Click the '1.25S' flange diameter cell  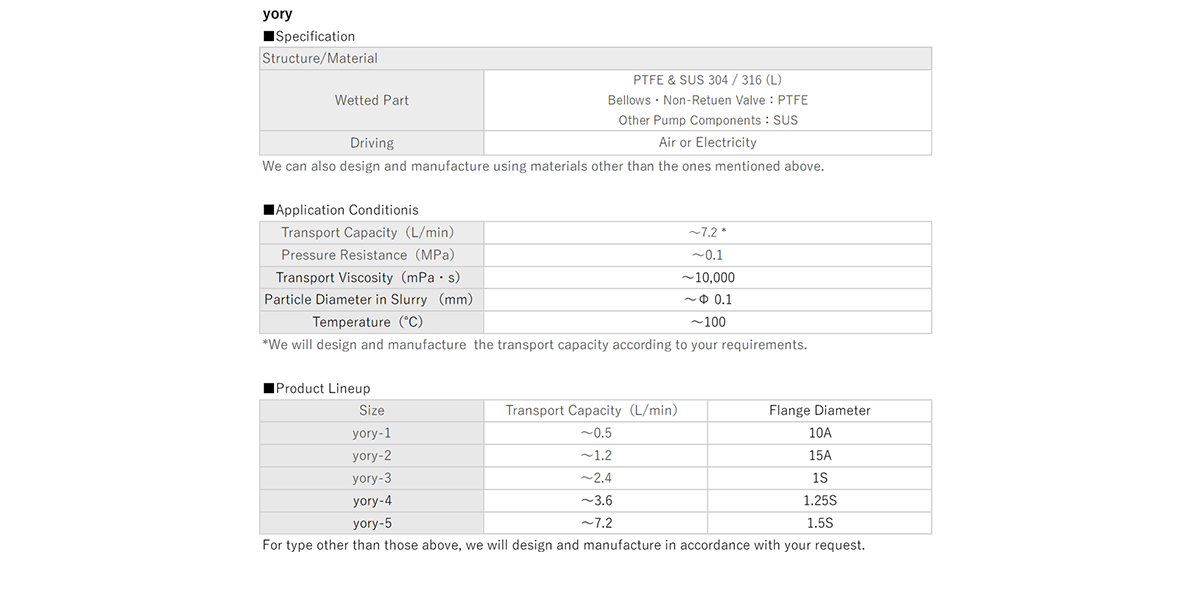820,501
